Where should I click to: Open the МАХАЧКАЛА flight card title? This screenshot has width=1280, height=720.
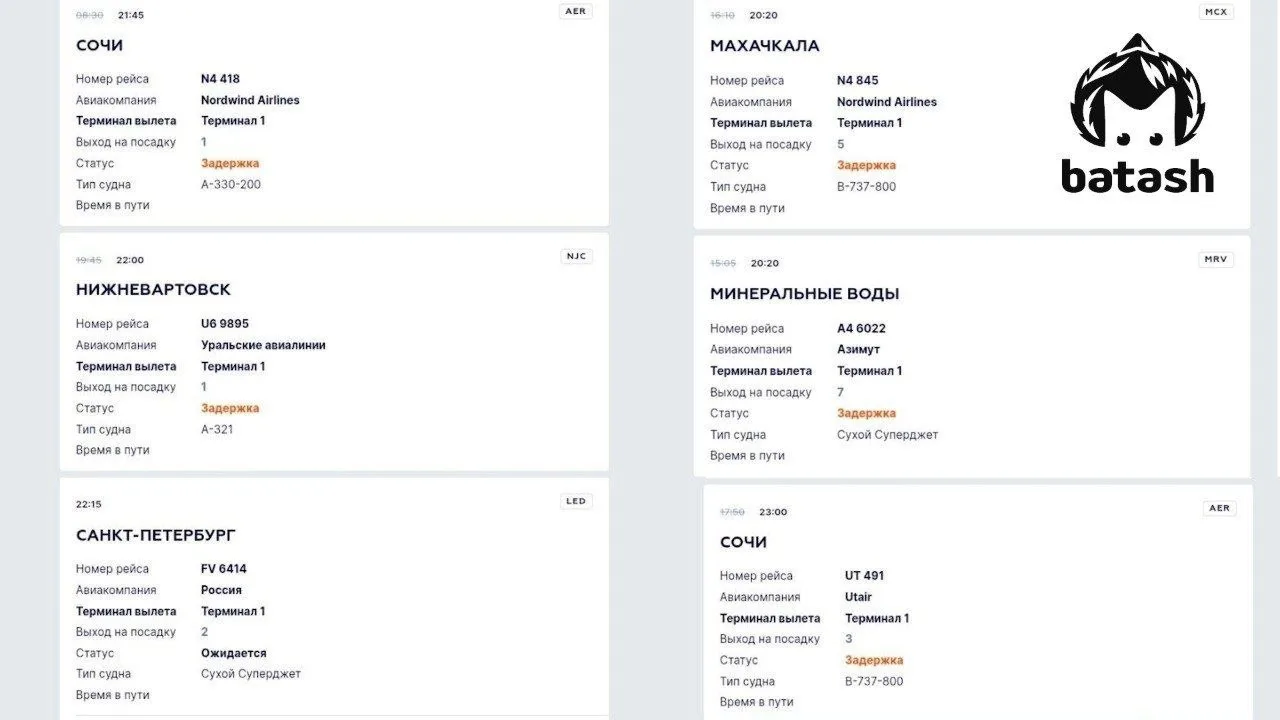coord(765,46)
